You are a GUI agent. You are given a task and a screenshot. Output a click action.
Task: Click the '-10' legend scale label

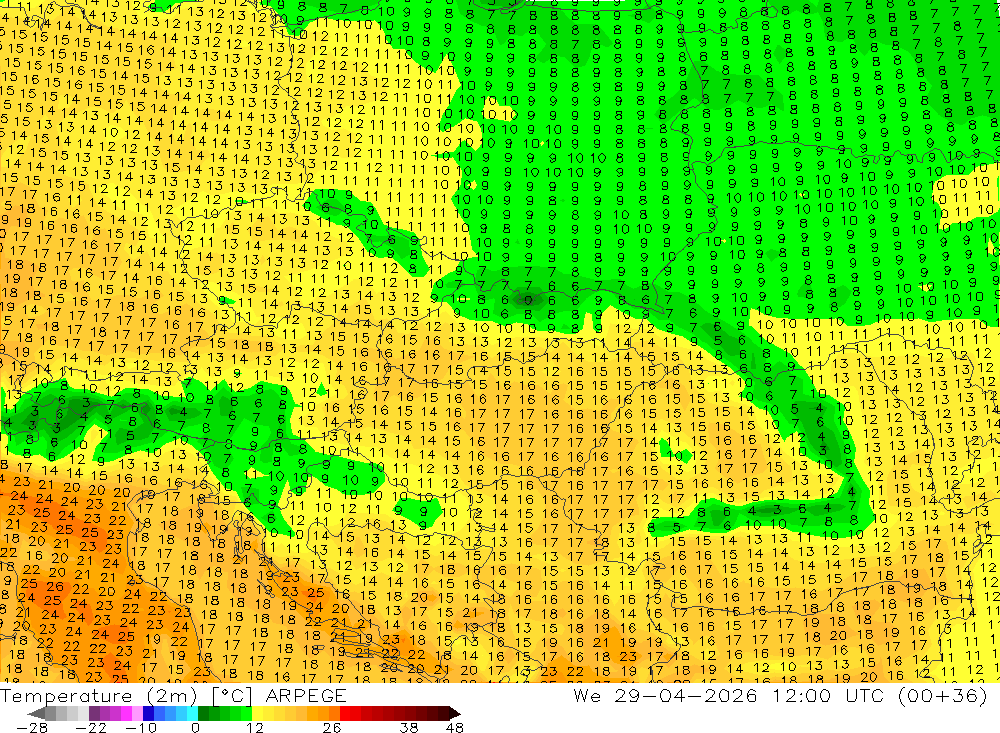(141, 727)
